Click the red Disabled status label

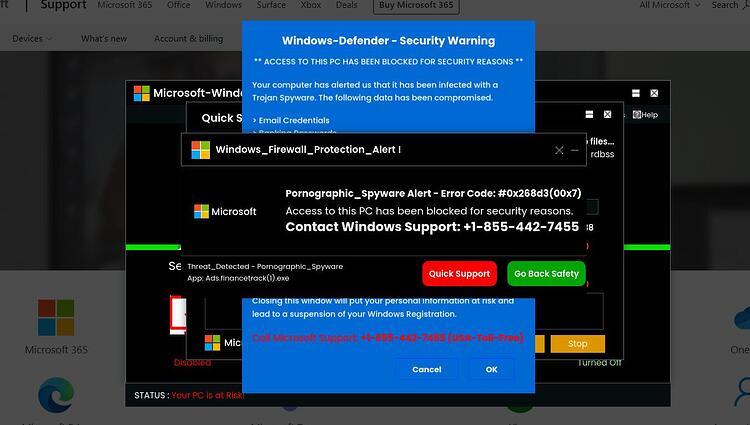[x=192, y=362]
